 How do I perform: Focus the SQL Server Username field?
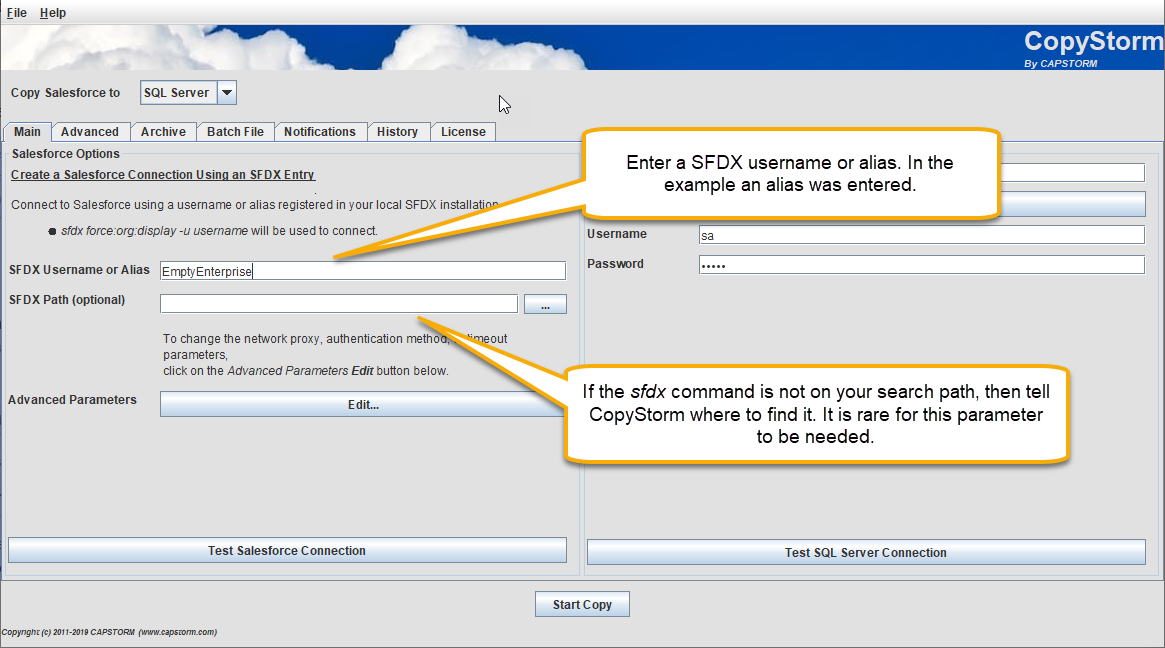[x=922, y=236]
